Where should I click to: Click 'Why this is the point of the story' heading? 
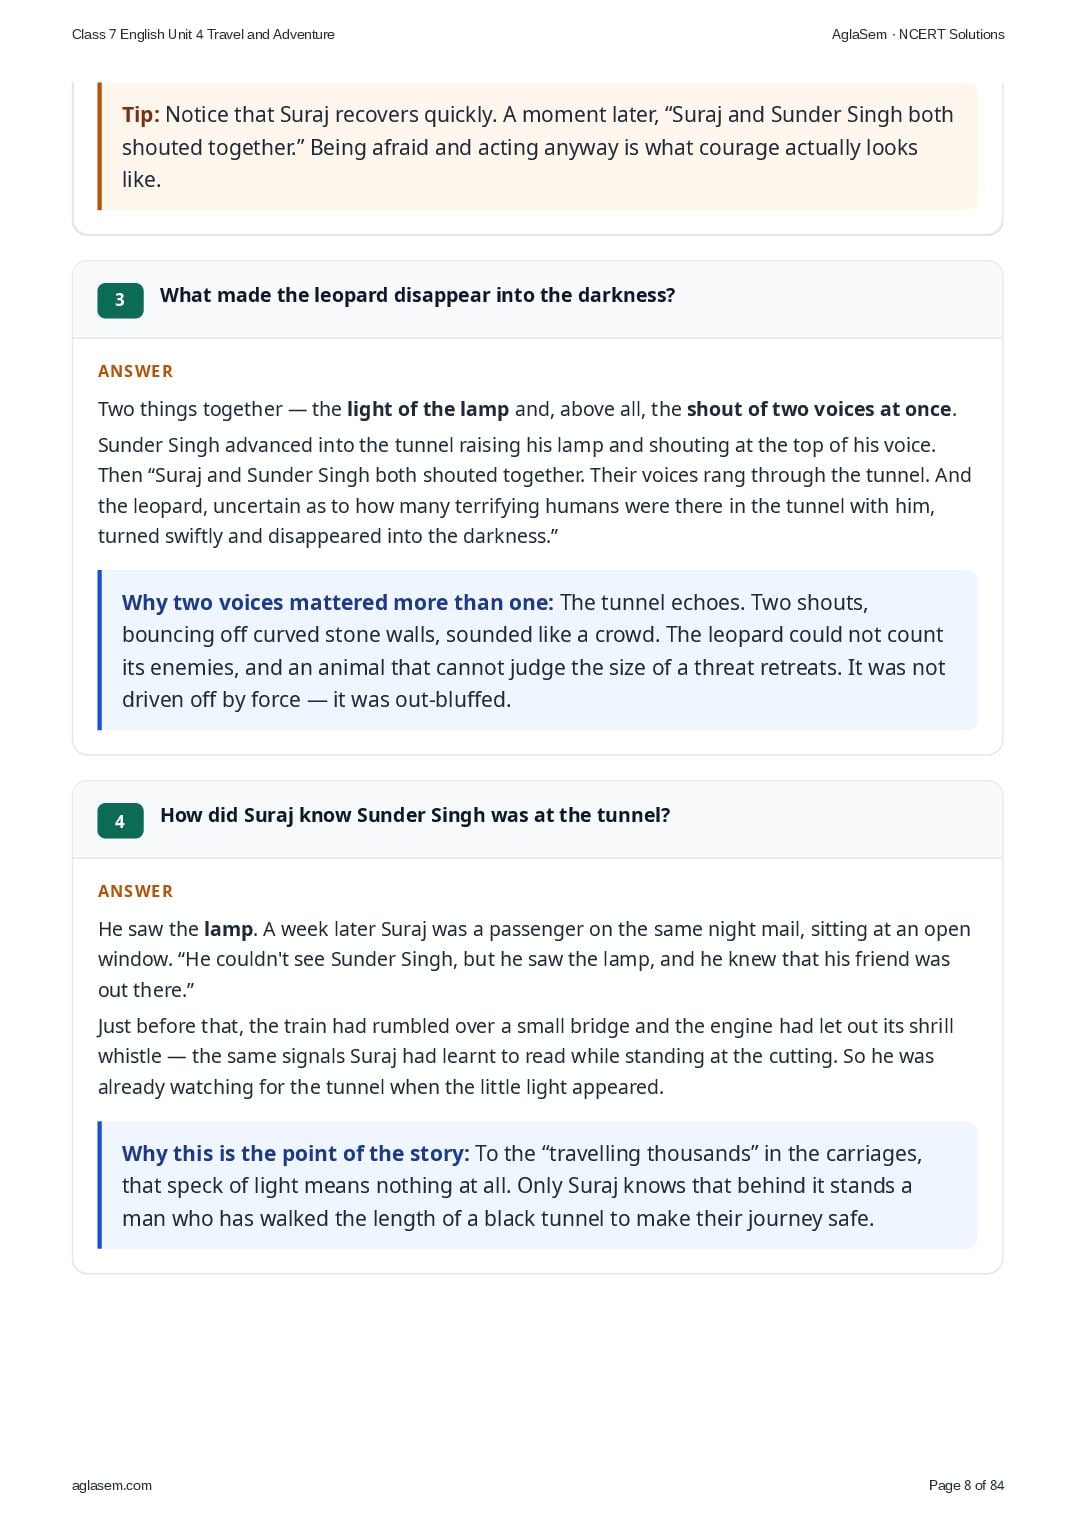[295, 1153]
